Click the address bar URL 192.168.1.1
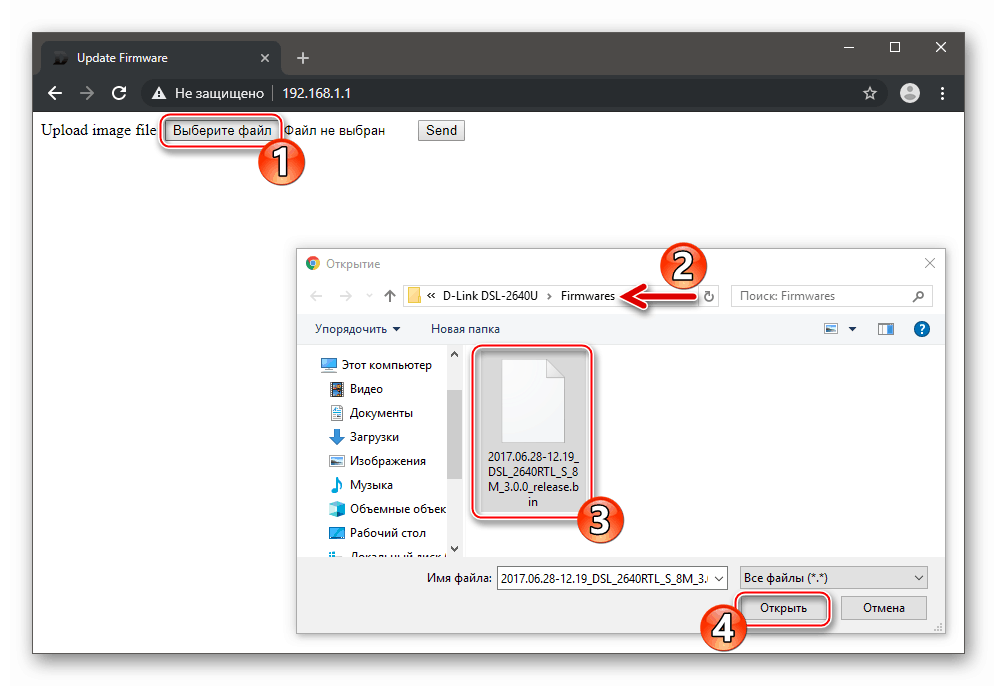Image resolution: width=997 pixels, height=686 pixels. coord(317,93)
